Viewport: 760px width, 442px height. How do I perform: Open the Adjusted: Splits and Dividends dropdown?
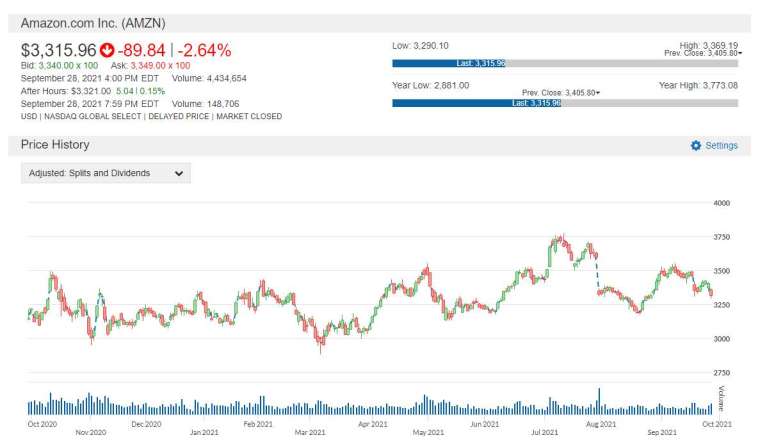pos(106,173)
